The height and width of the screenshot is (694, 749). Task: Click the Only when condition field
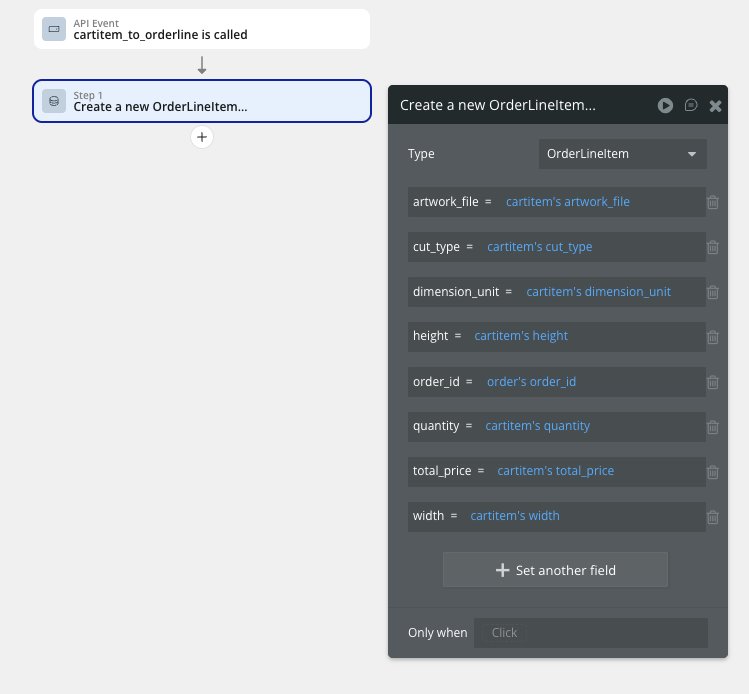point(590,633)
